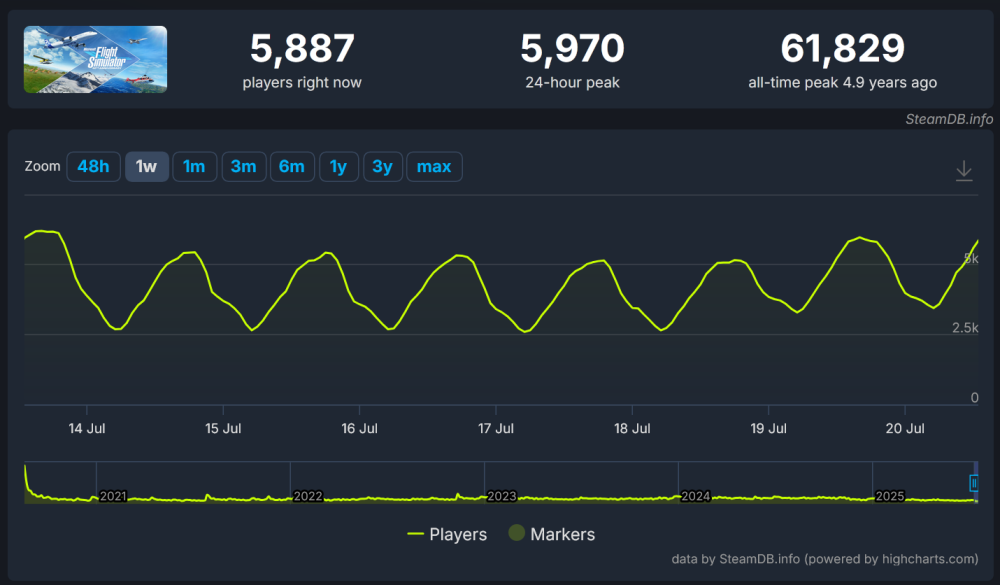Click the 61,829 all-time peak figure
The height and width of the screenshot is (585, 1000).
842,48
